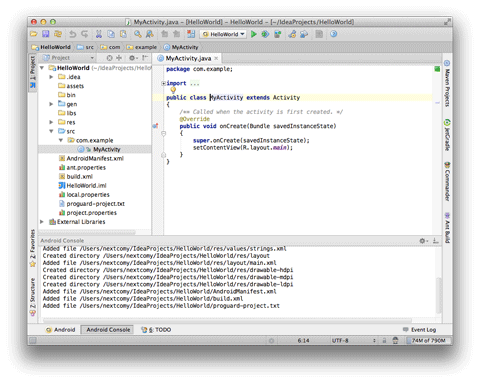Image resolution: width=480 pixels, height=383 pixels.
Task: Toggle the Project side tab
Action: (x=33, y=72)
